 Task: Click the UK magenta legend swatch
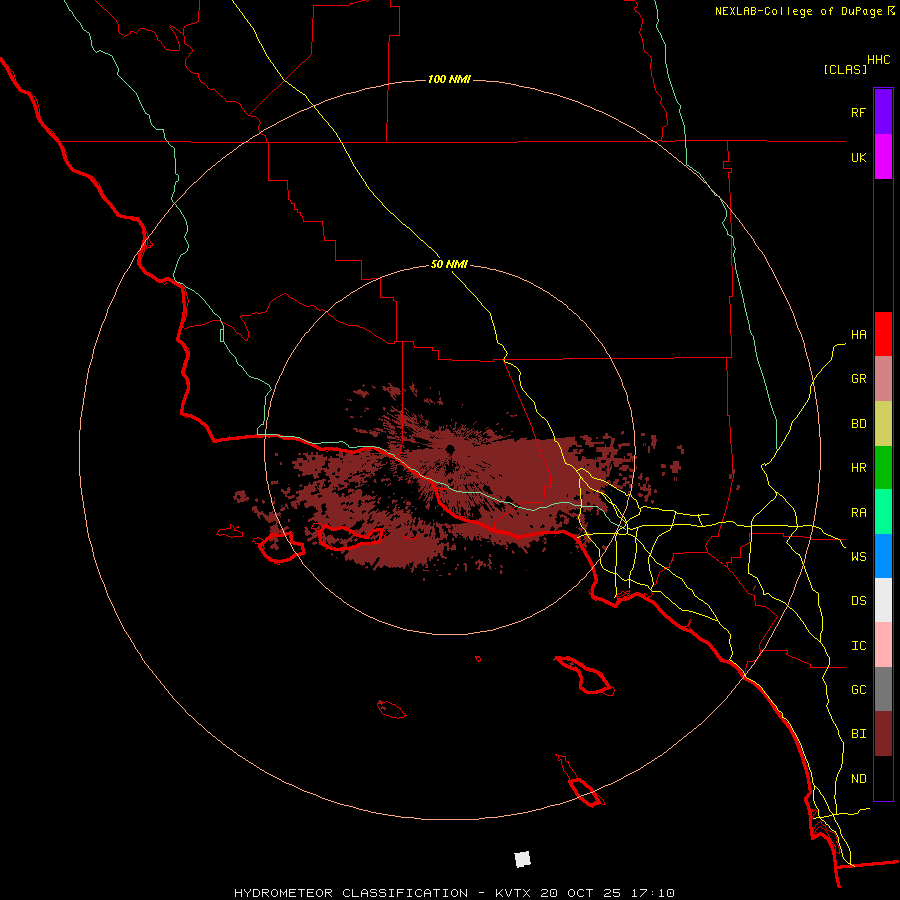[x=883, y=157]
